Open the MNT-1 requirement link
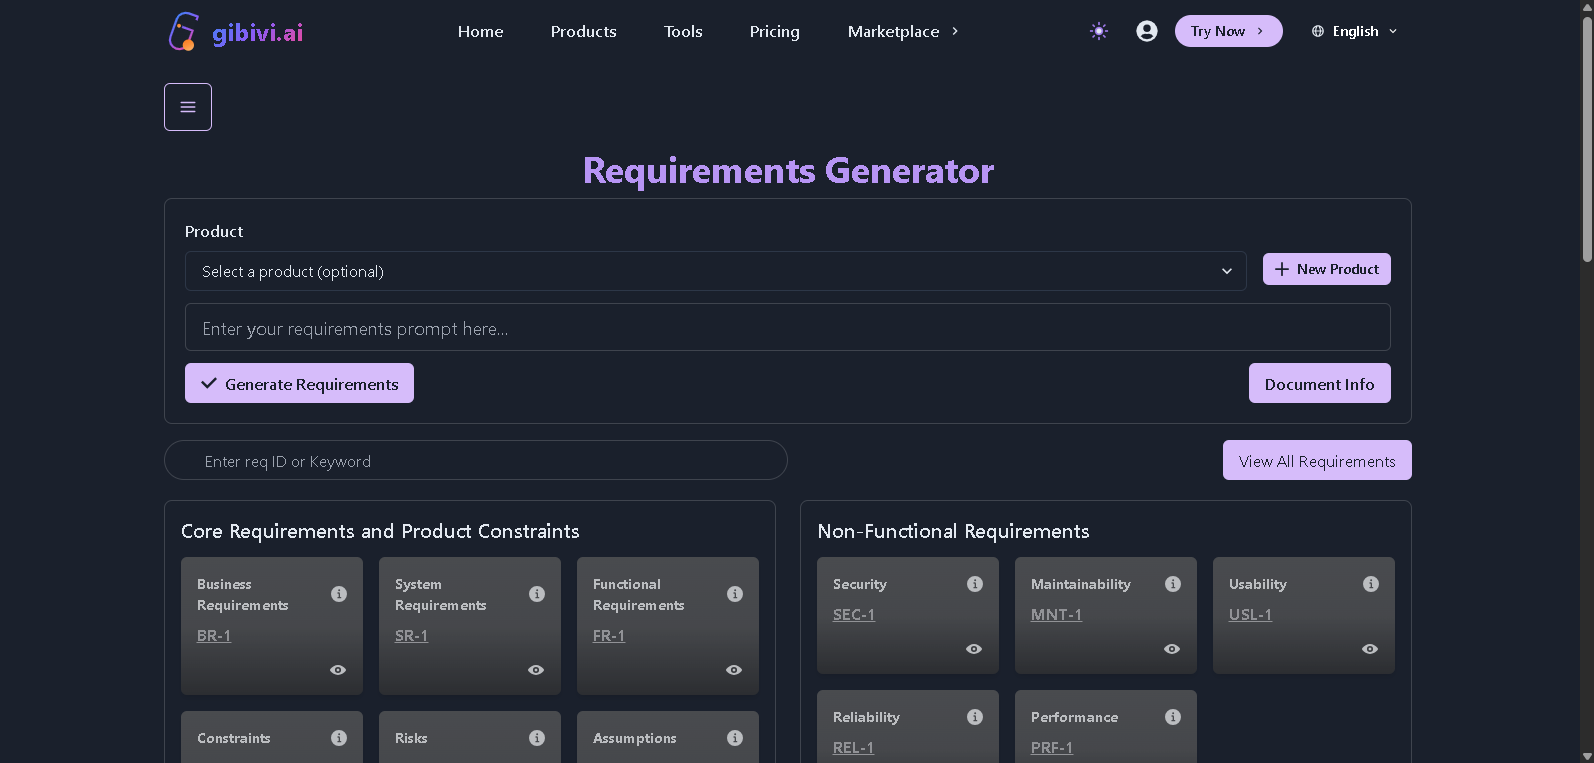Viewport: 1594px width, 763px height. click(x=1056, y=615)
